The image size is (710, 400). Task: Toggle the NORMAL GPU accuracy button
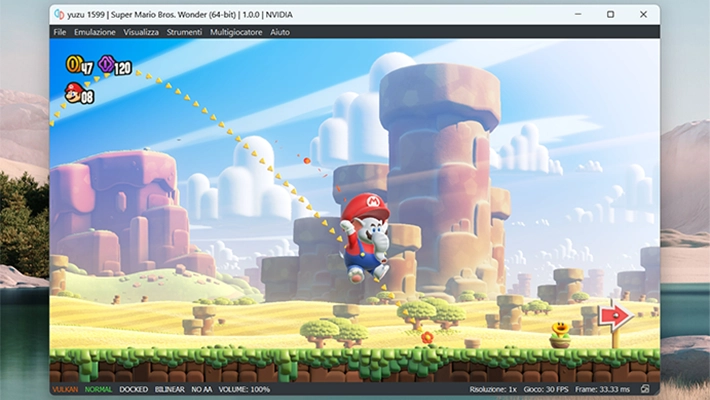[x=98, y=389]
